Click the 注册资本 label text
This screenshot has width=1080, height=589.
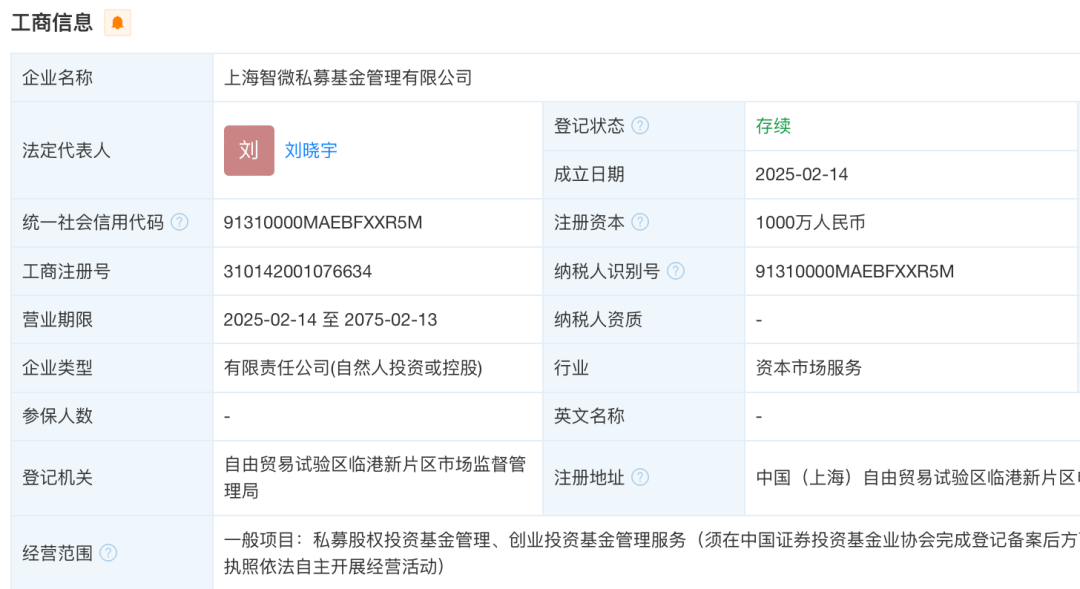pos(589,223)
